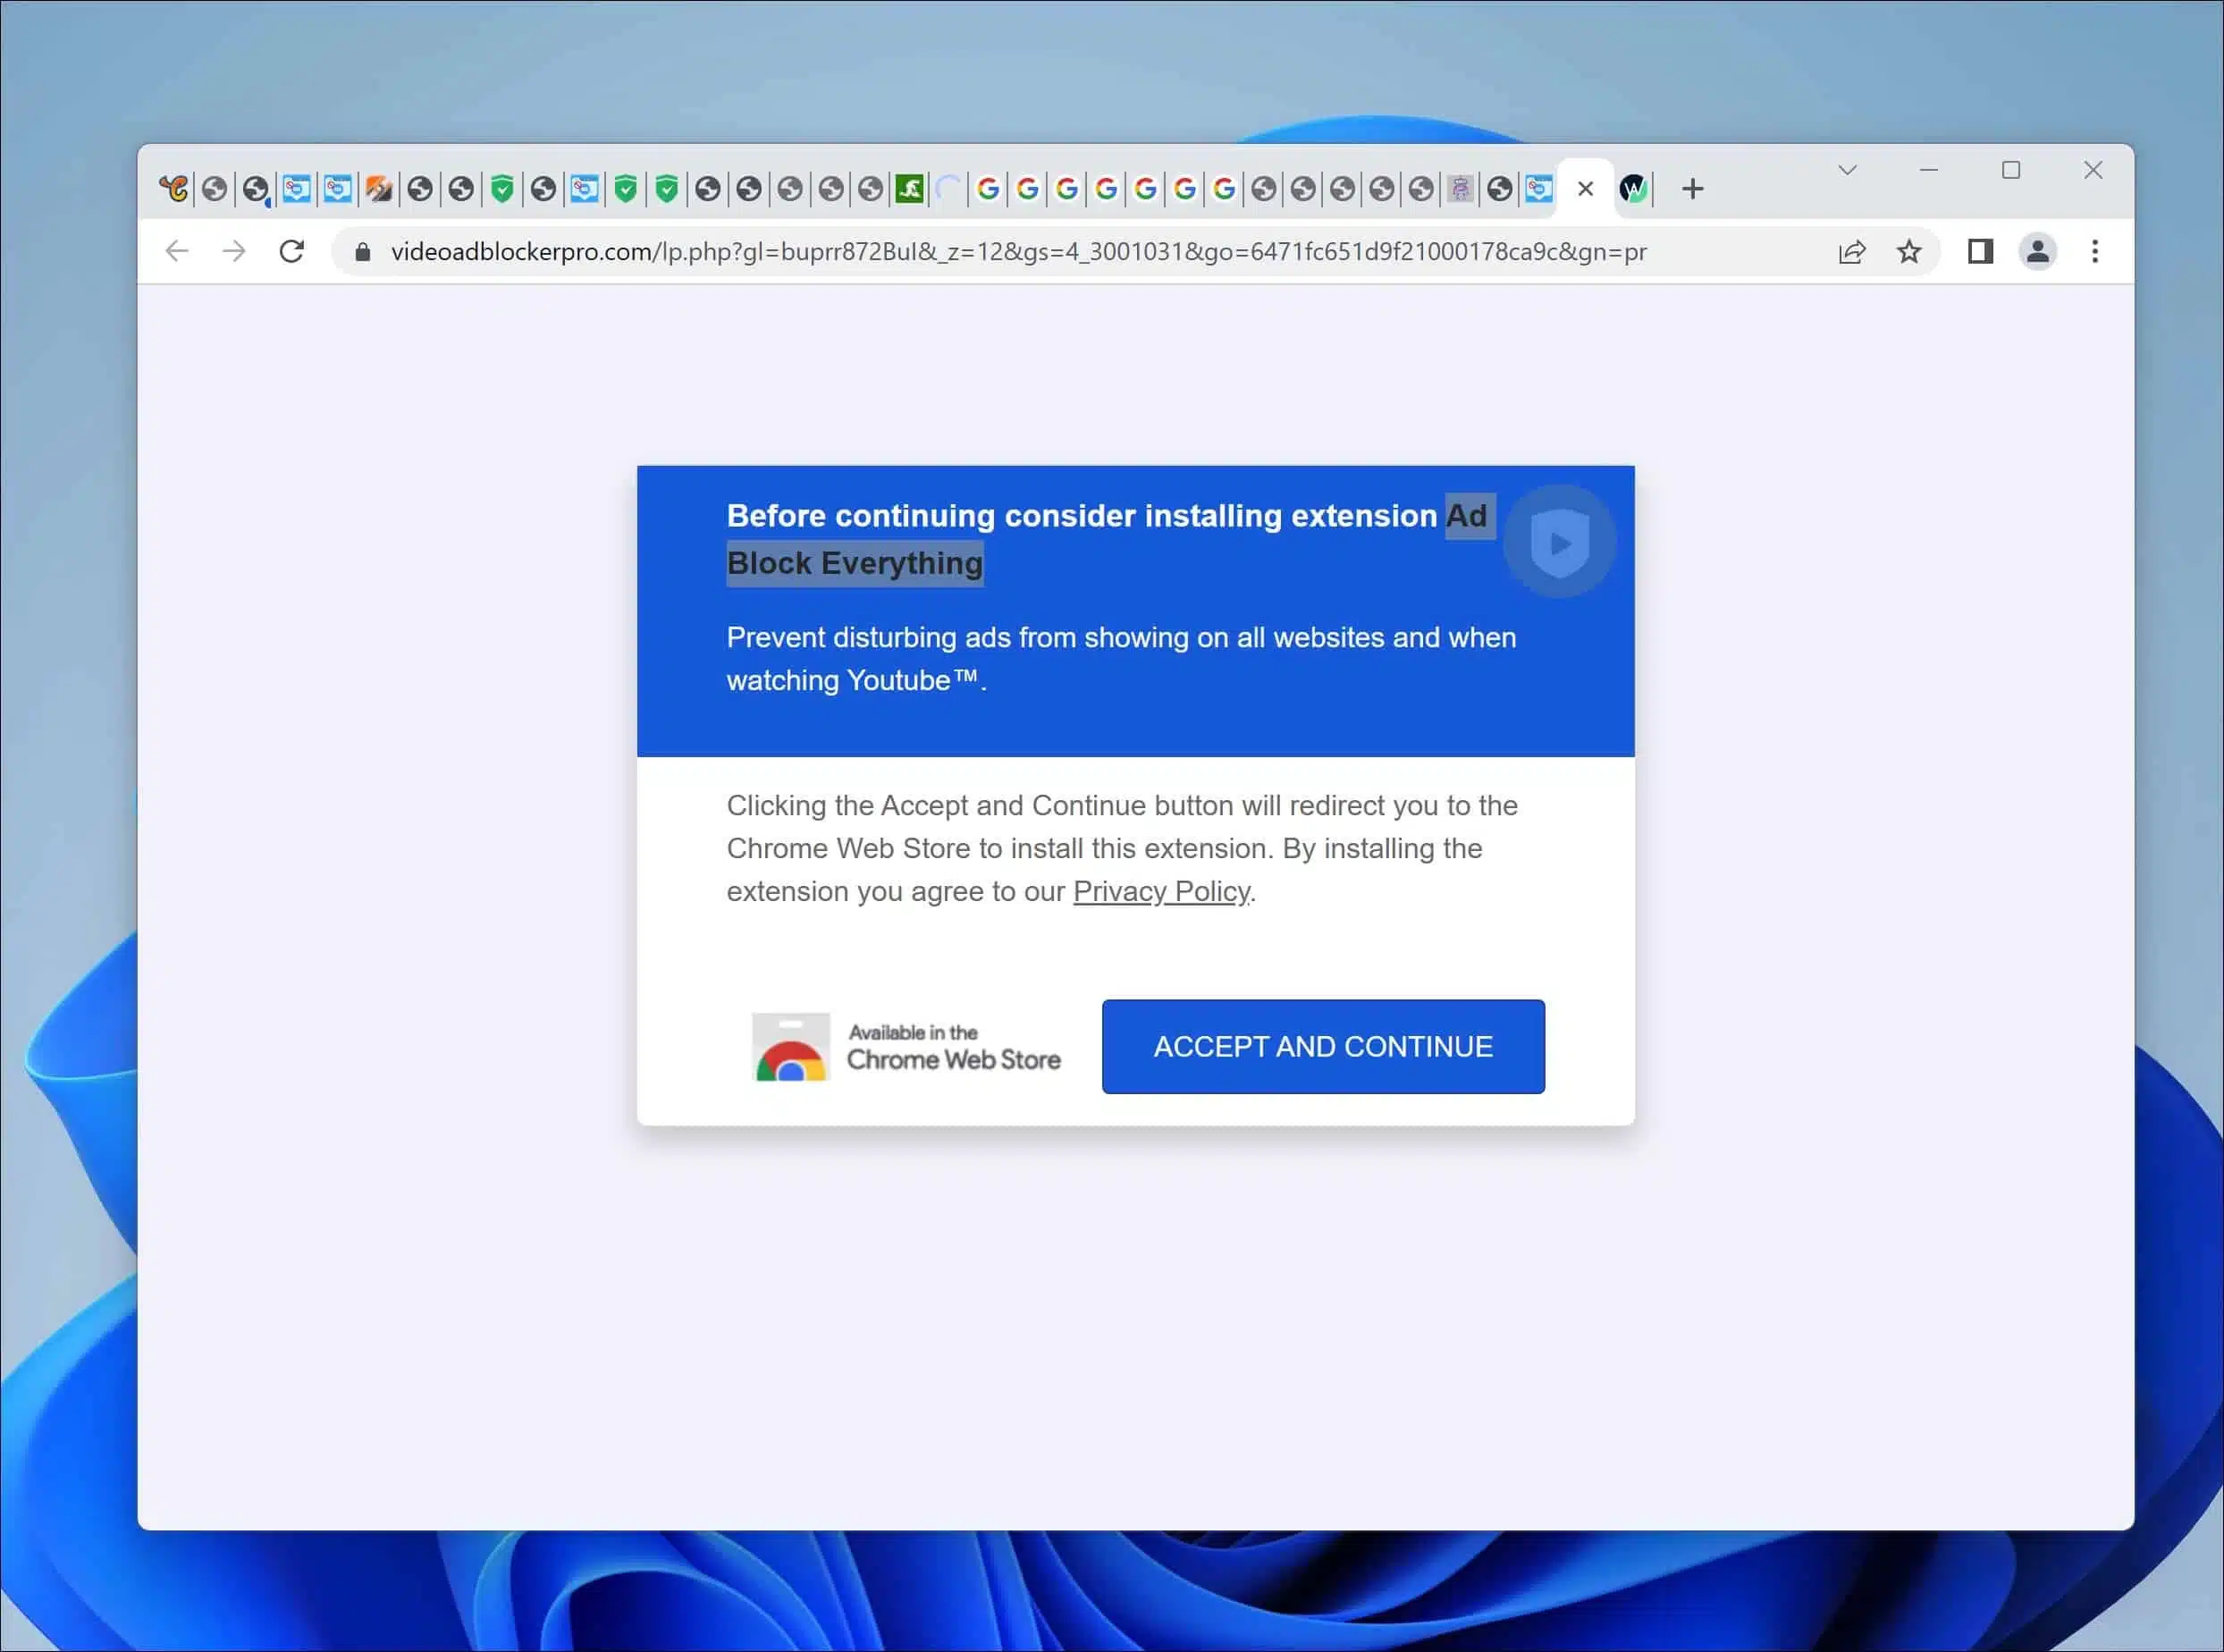This screenshot has width=2224, height=1652.
Task: Reload the current page
Action: [x=291, y=251]
